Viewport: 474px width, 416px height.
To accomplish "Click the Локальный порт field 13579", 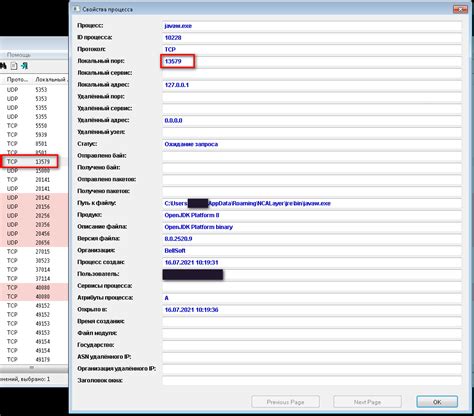I will click(x=312, y=61).
